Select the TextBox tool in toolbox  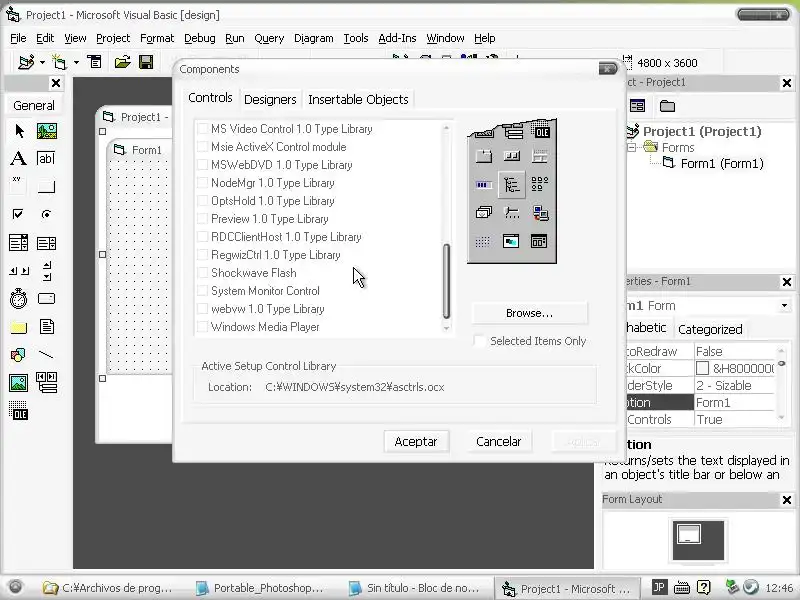tap(46, 158)
